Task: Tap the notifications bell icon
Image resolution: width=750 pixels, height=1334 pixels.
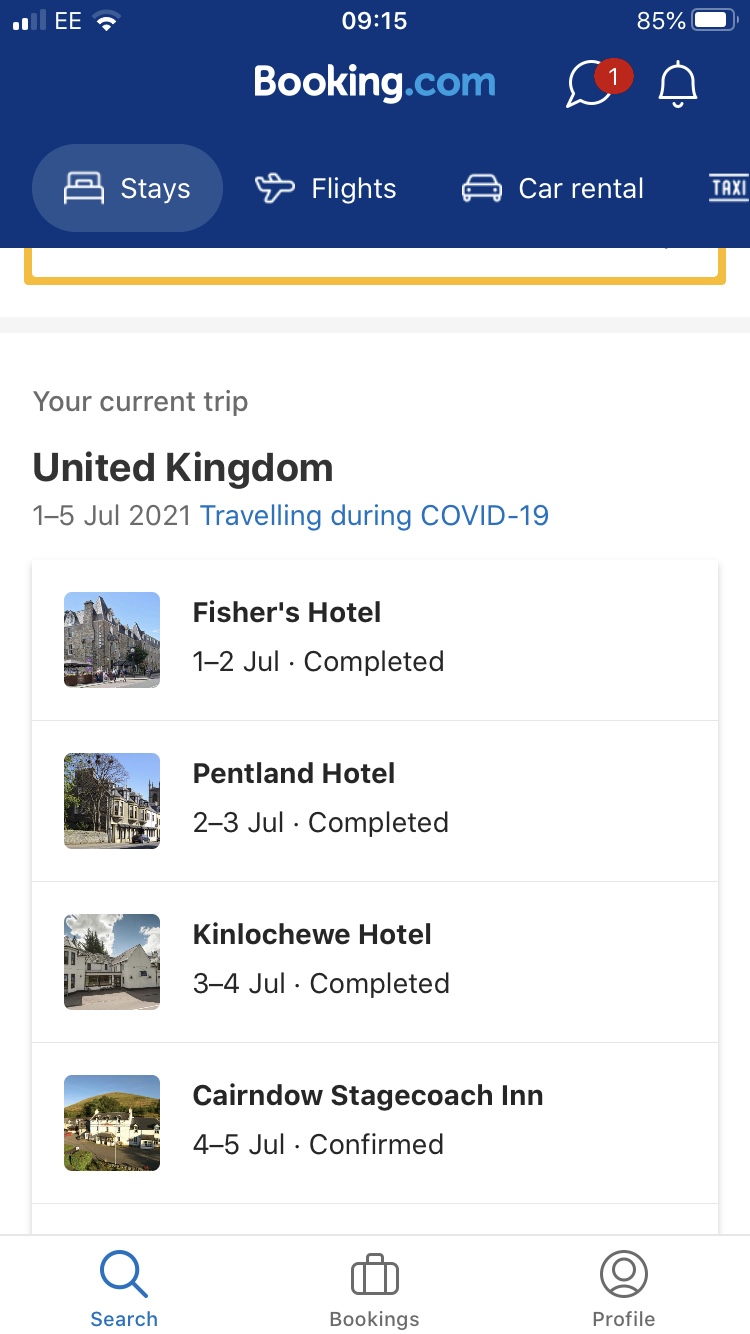Action: click(x=677, y=85)
